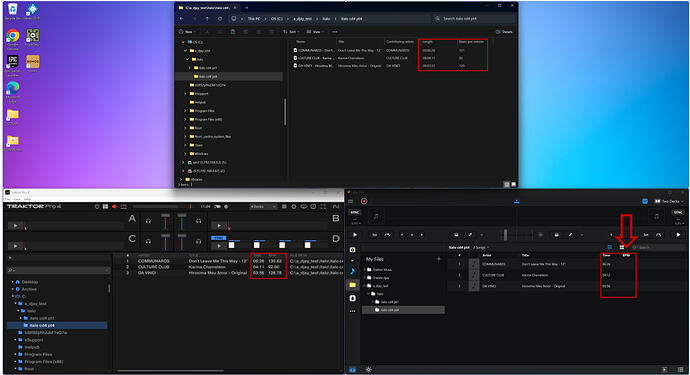The width and height of the screenshot is (690, 375).
Task: Select DA VINCI track row in Traktor
Action: pos(228,272)
